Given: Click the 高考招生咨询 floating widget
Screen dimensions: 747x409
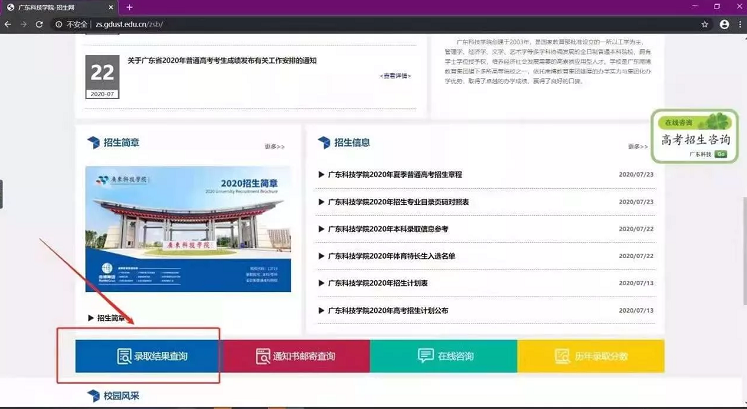Looking at the screenshot, I should click(x=694, y=137).
